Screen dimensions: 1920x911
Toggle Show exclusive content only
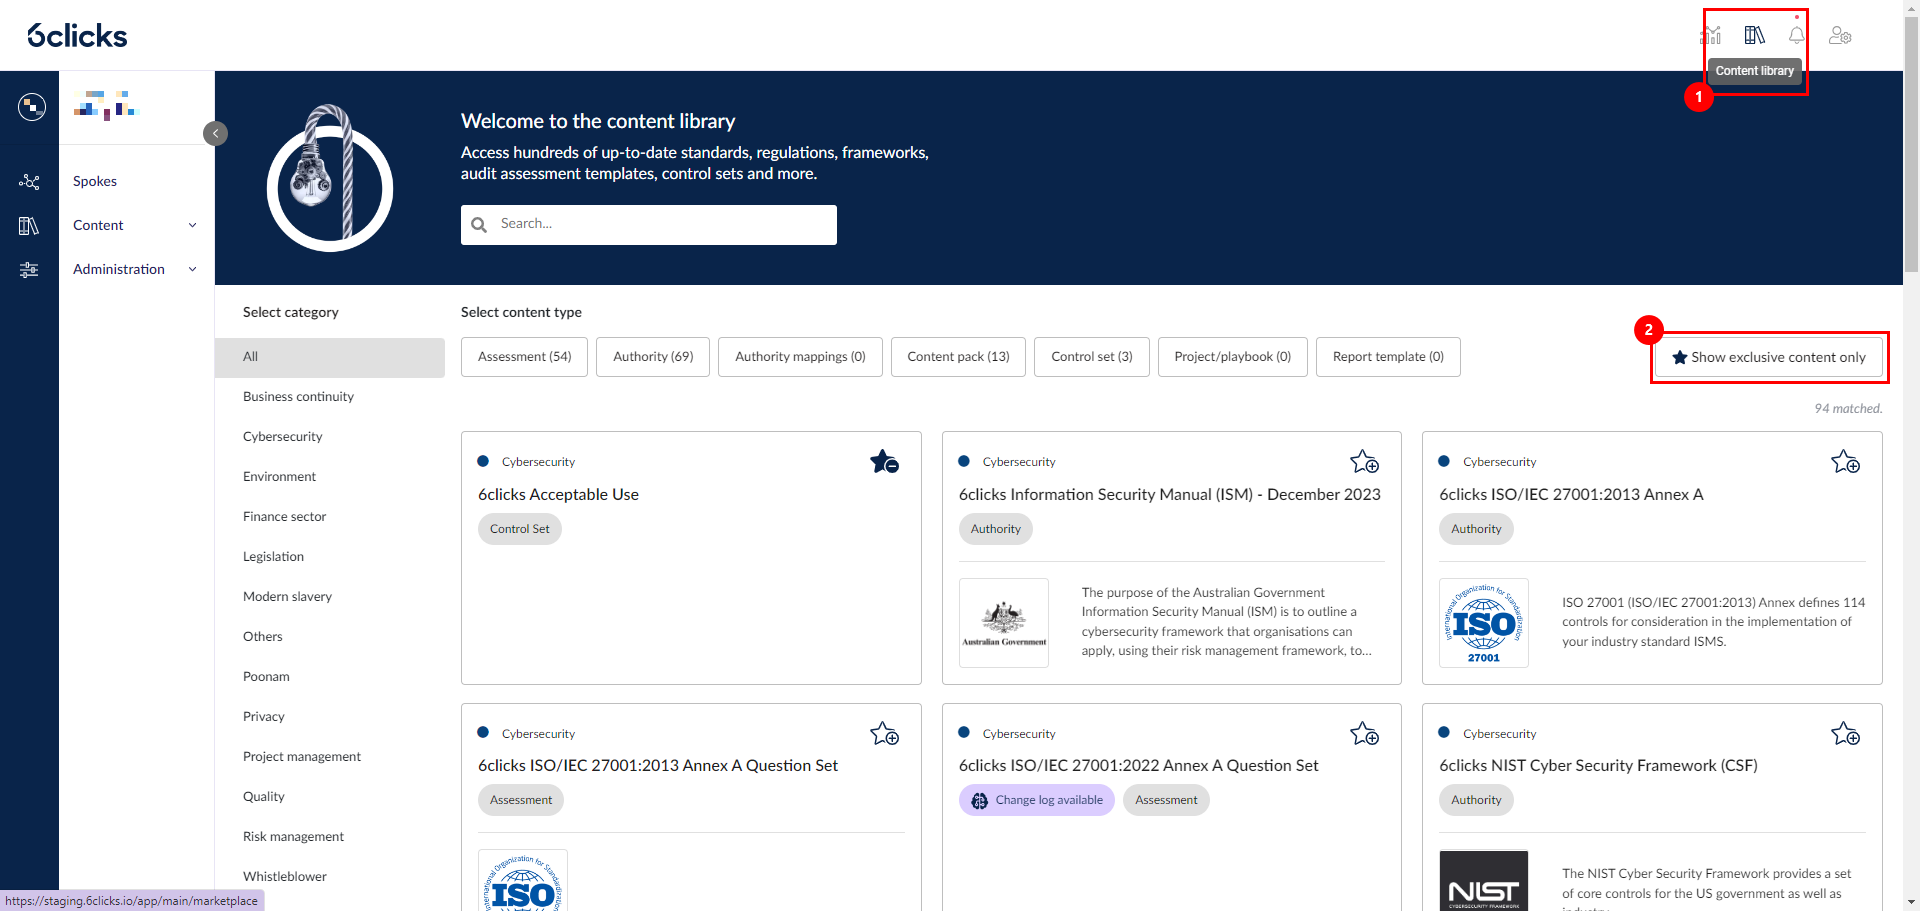(1768, 357)
